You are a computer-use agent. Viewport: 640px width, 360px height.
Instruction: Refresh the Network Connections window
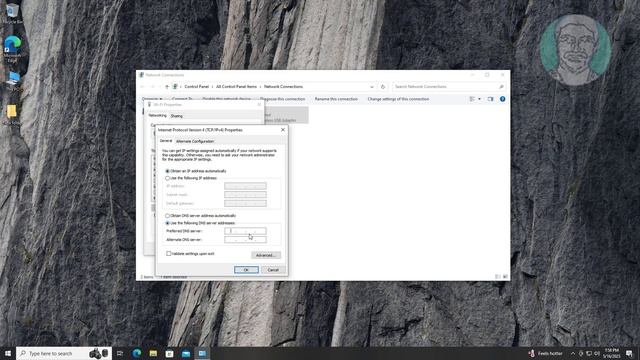(383, 87)
